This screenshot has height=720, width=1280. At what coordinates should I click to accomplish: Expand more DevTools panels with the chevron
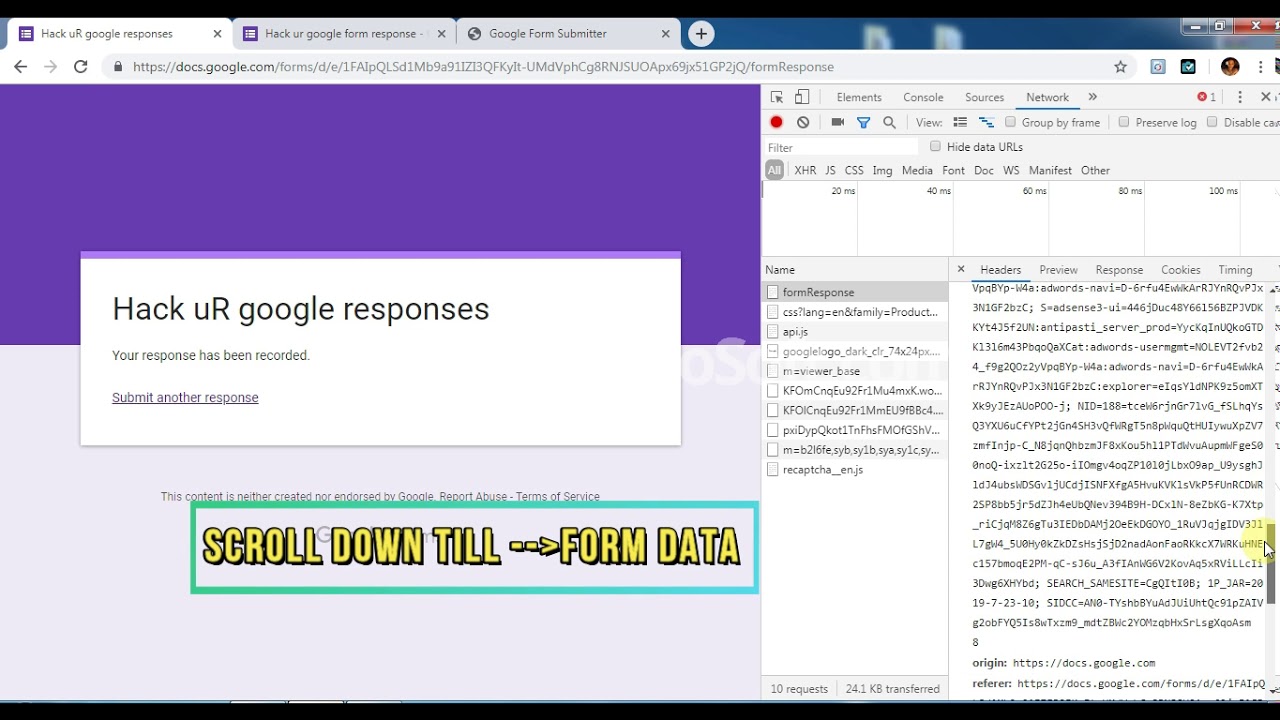(1092, 97)
